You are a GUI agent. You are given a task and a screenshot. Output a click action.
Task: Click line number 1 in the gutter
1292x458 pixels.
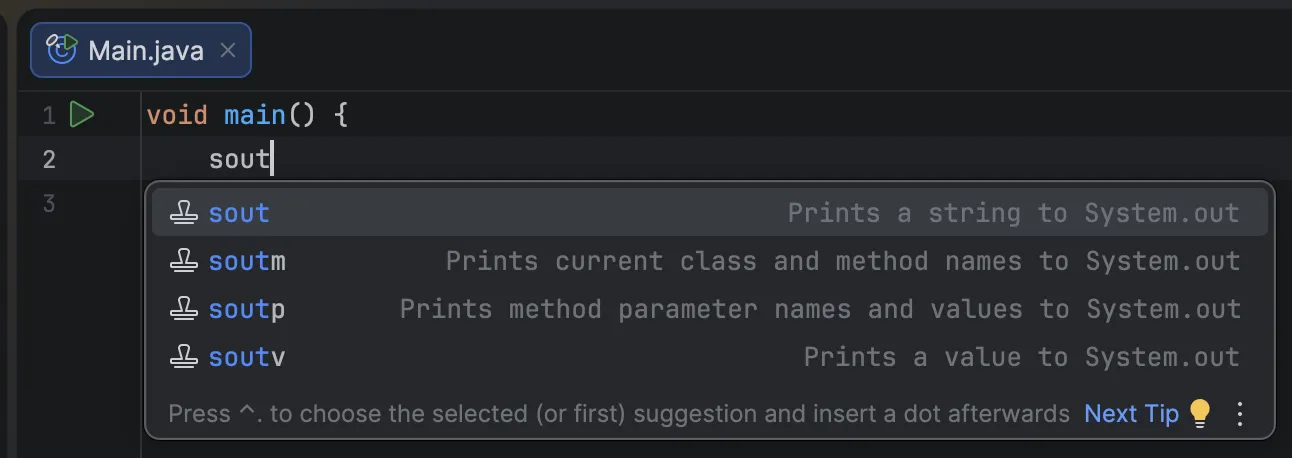48,116
